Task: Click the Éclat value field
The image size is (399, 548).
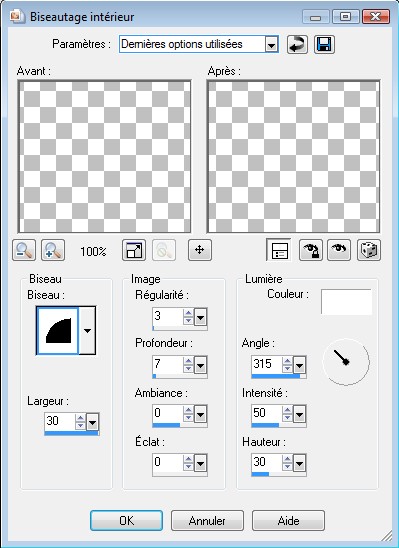Action: tap(168, 463)
